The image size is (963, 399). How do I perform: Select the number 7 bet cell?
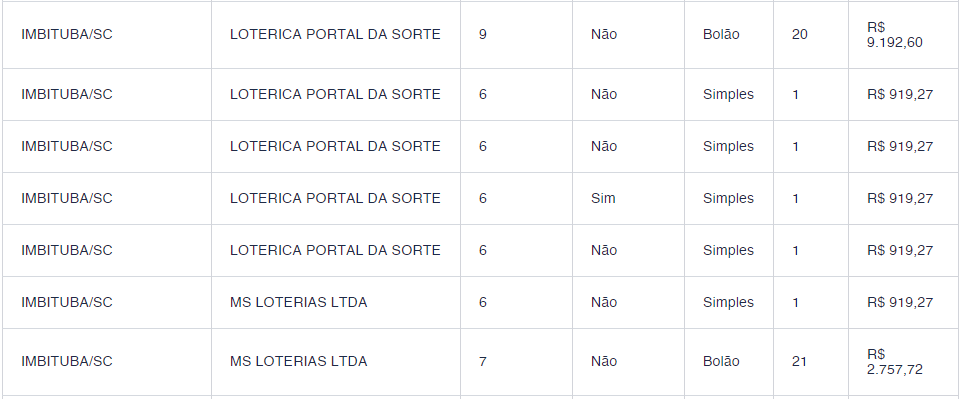[483, 362]
